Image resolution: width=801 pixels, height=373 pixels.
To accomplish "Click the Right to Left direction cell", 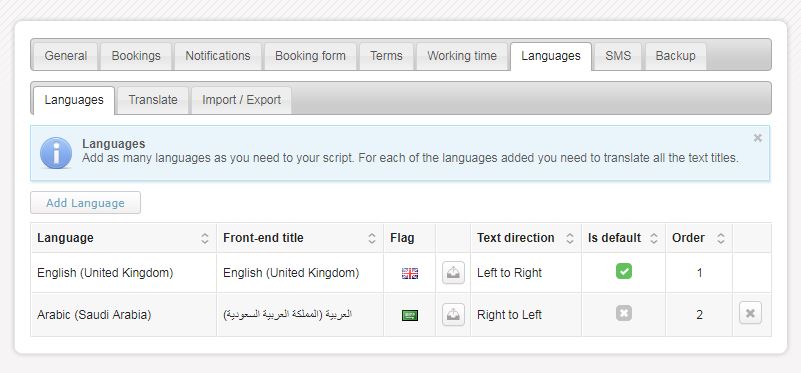I will point(526,315).
